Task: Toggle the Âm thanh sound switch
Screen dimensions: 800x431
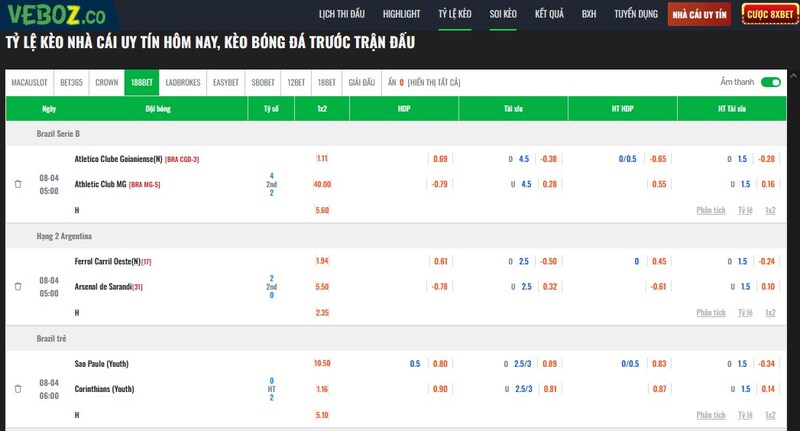Action: (x=769, y=83)
